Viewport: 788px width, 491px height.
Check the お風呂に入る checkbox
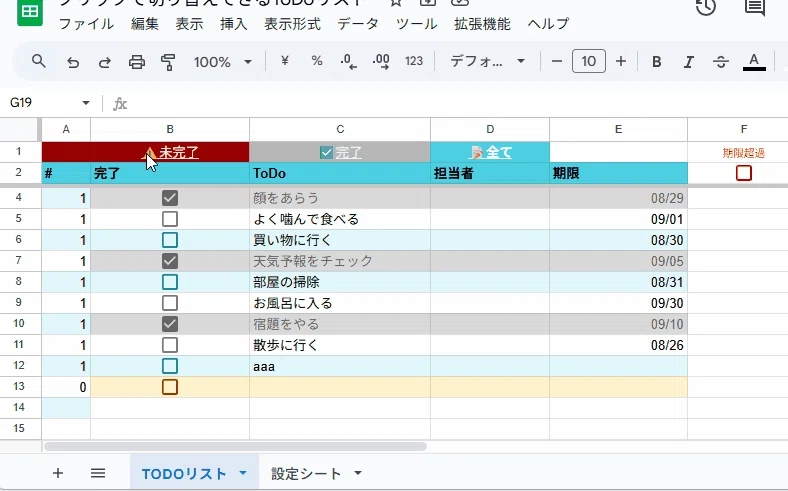(170, 303)
